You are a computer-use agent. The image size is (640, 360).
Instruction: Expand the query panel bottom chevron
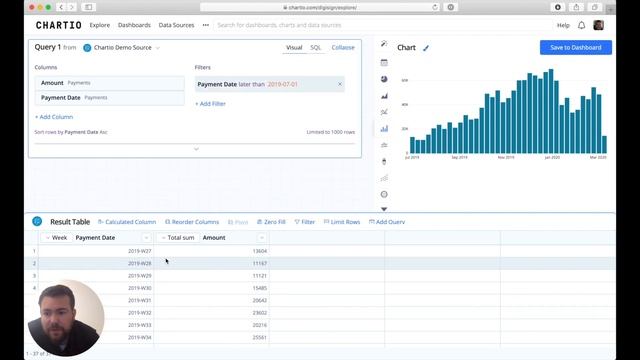pos(196,149)
